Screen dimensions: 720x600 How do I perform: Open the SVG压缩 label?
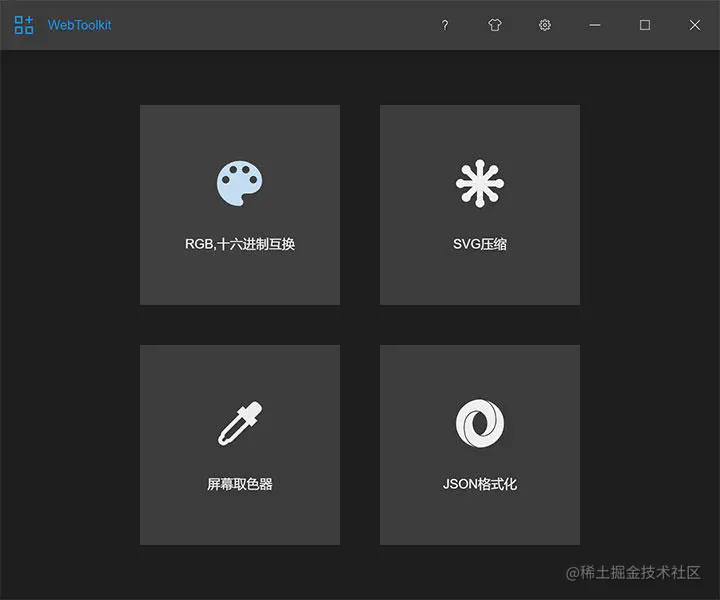(480, 244)
